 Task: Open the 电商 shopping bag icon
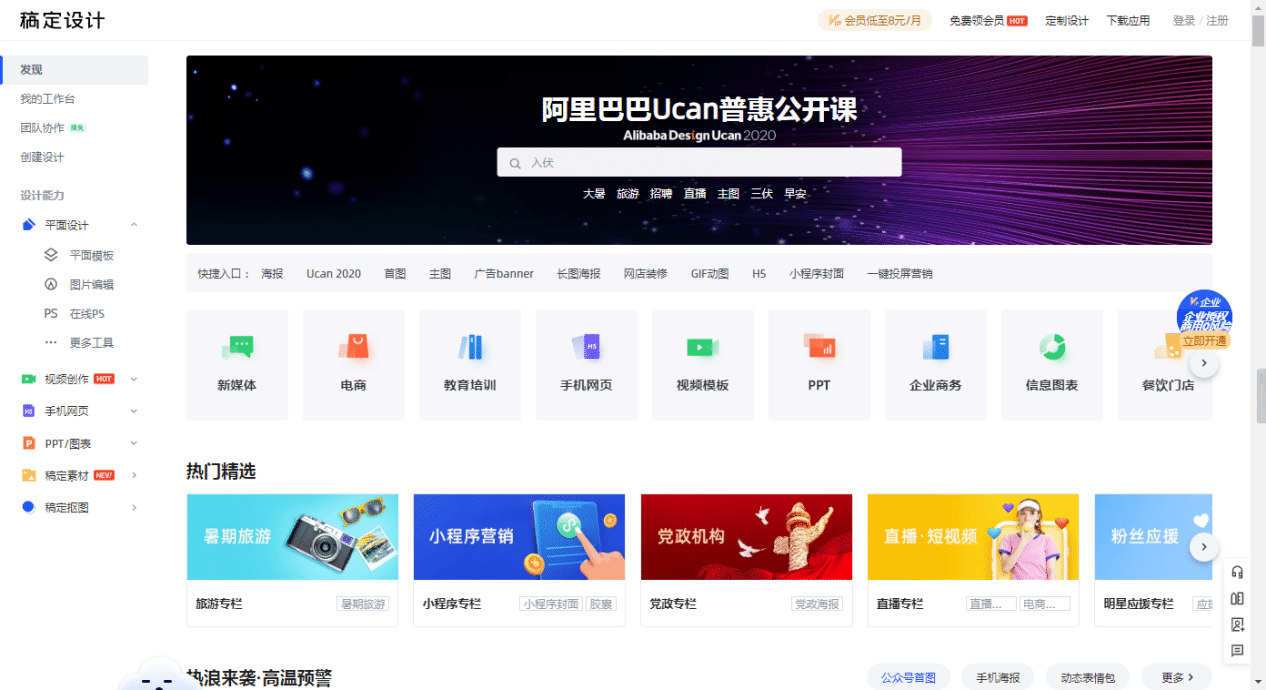pyautogui.click(x=353, y=347)
